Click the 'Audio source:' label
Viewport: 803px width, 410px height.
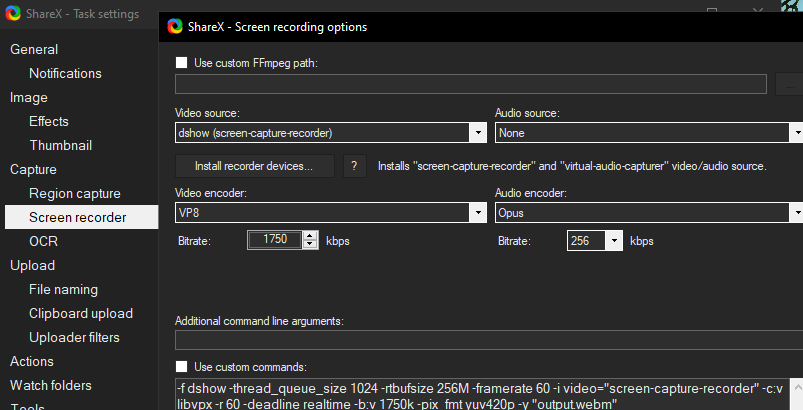point(527,113)
